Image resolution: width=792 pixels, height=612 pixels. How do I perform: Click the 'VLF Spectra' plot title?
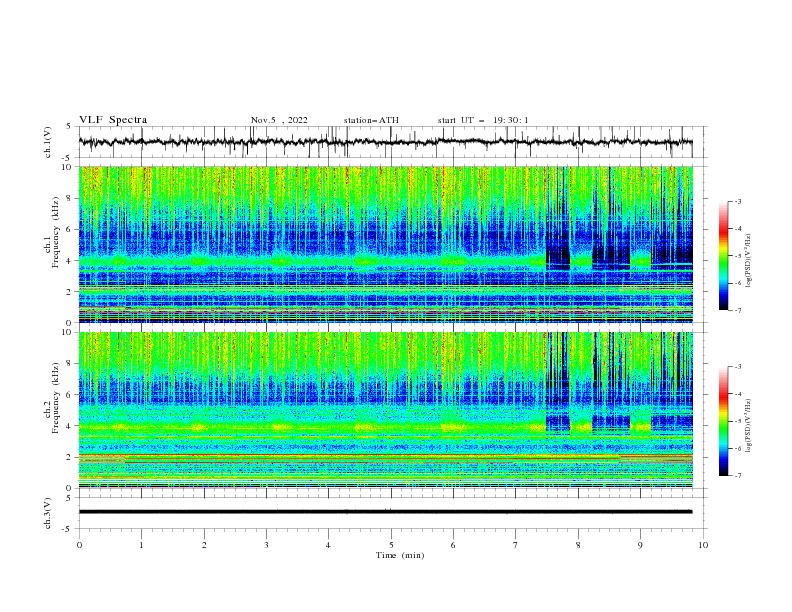113,120
